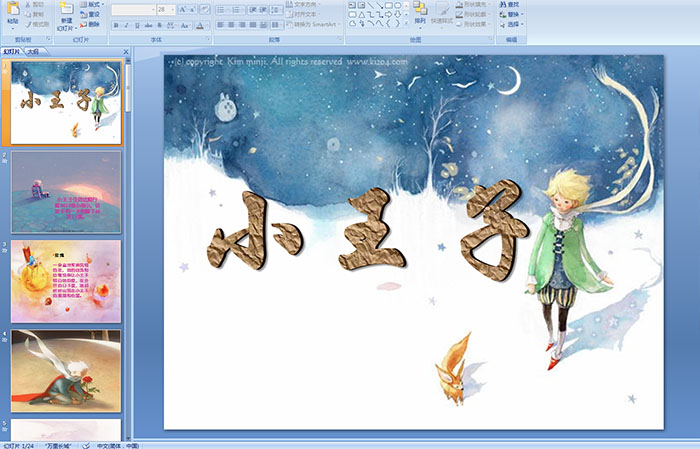Open Shape Effects (形状效果) menu
Viewport: 700px width, 449px height.
474,24
